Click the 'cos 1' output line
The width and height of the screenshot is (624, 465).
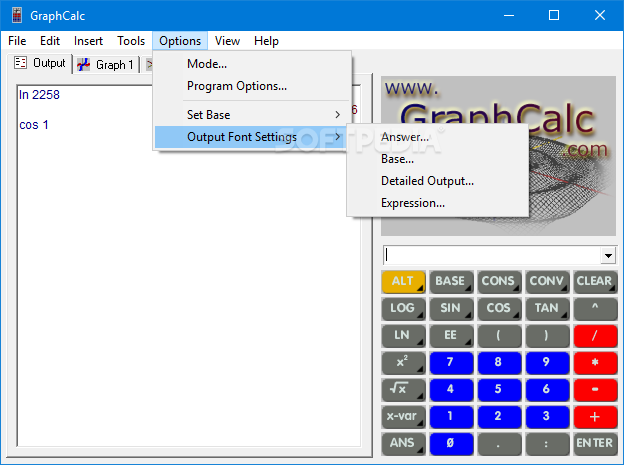tap(34, 125)
